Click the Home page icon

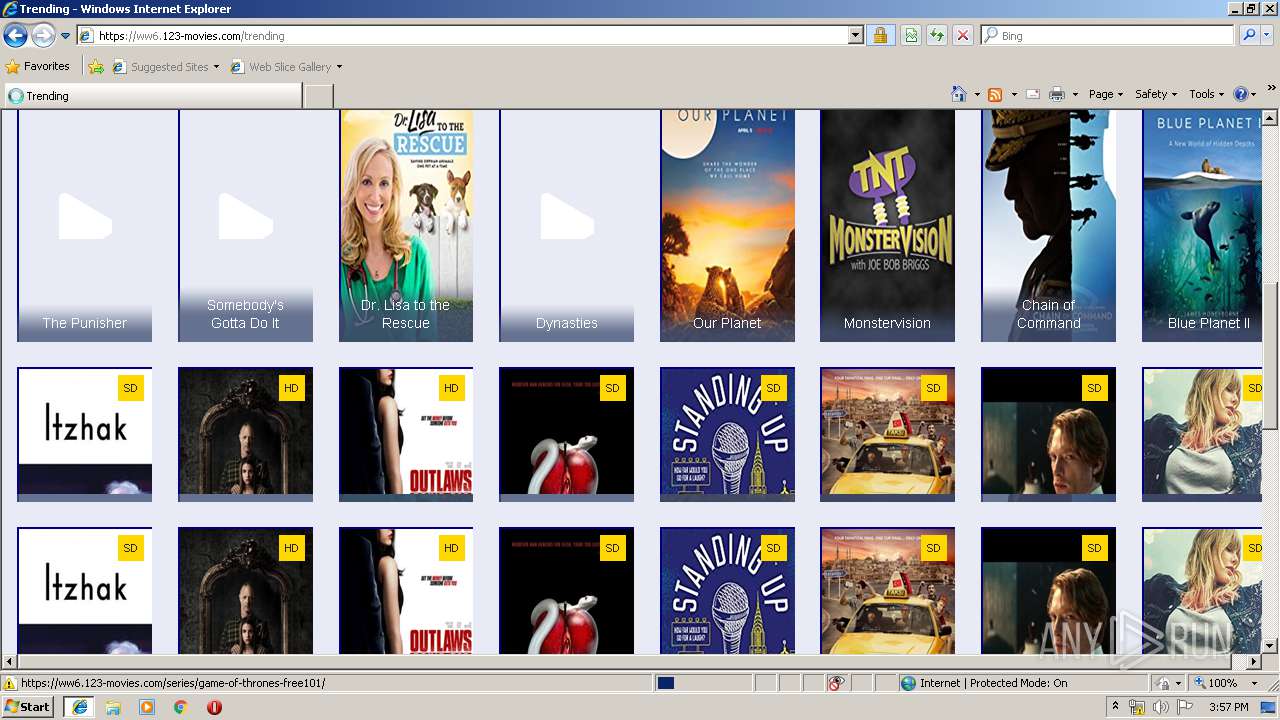coord(958,94)
